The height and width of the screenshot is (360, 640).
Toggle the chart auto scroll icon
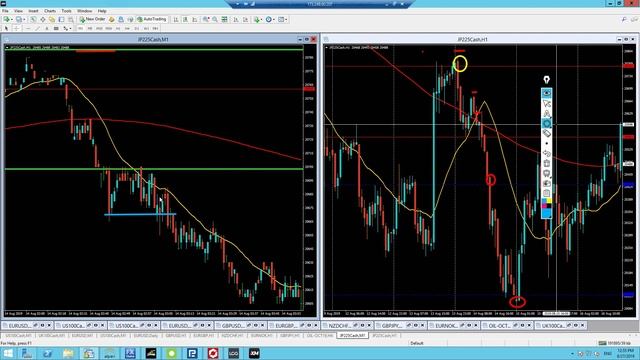point(236,19)
